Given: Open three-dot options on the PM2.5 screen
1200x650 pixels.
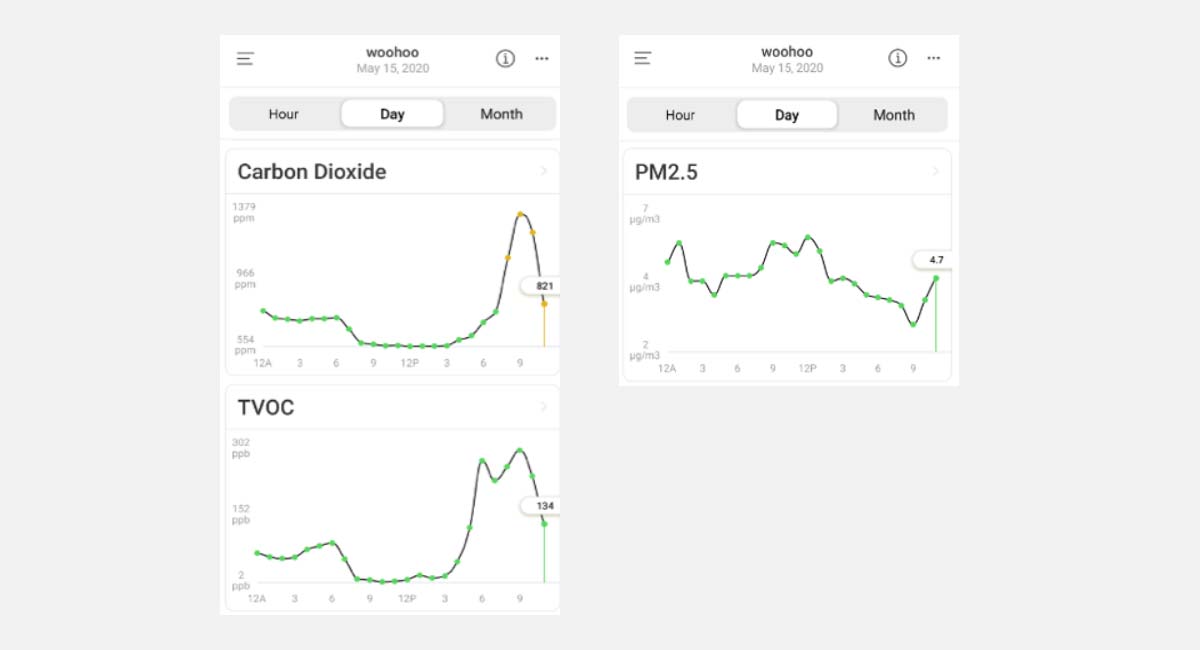Looking at the screenshot, I should pyautogui.click(x=934, y=58).
